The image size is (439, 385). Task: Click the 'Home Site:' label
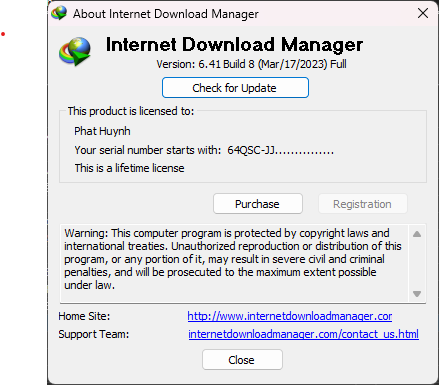(84, 316)
